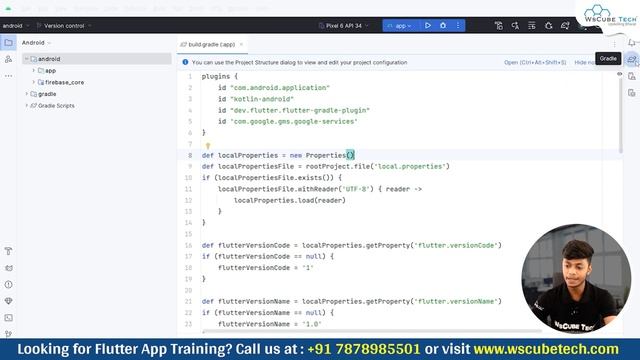This screenshot has width=640, height=360.
Task: Open more run actions vertical dots
Action: tap(458, 25)
